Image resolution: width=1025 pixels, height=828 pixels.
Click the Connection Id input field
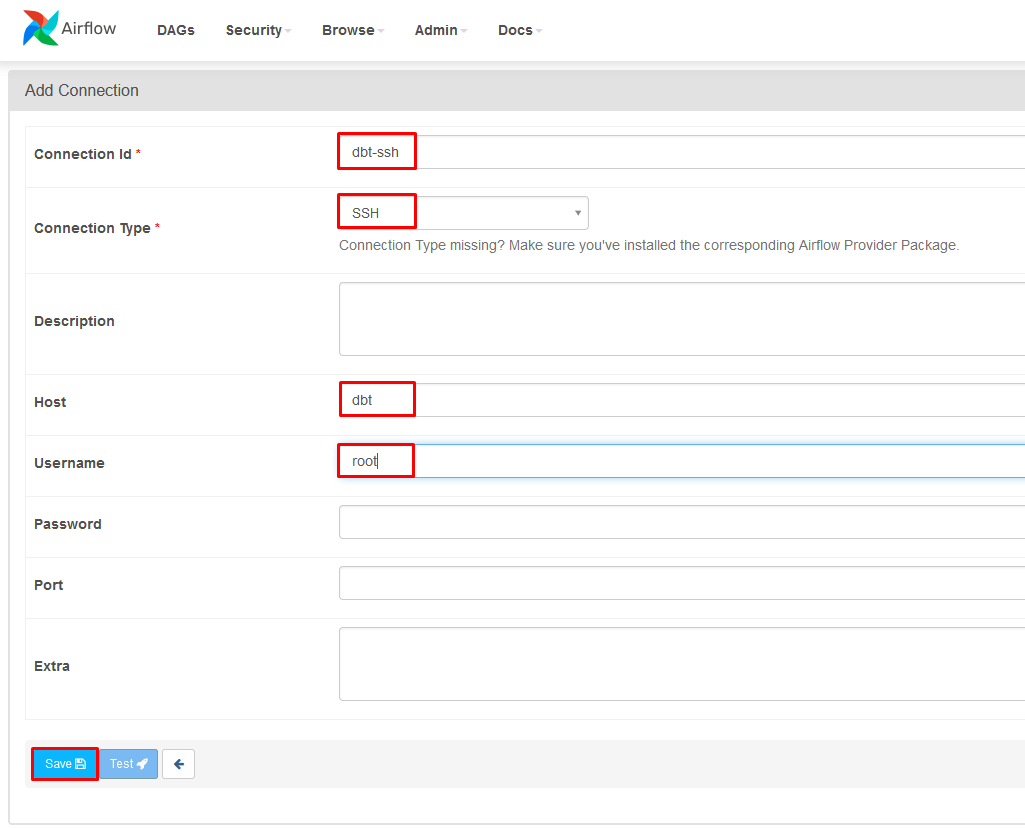[x=680, y=153]
